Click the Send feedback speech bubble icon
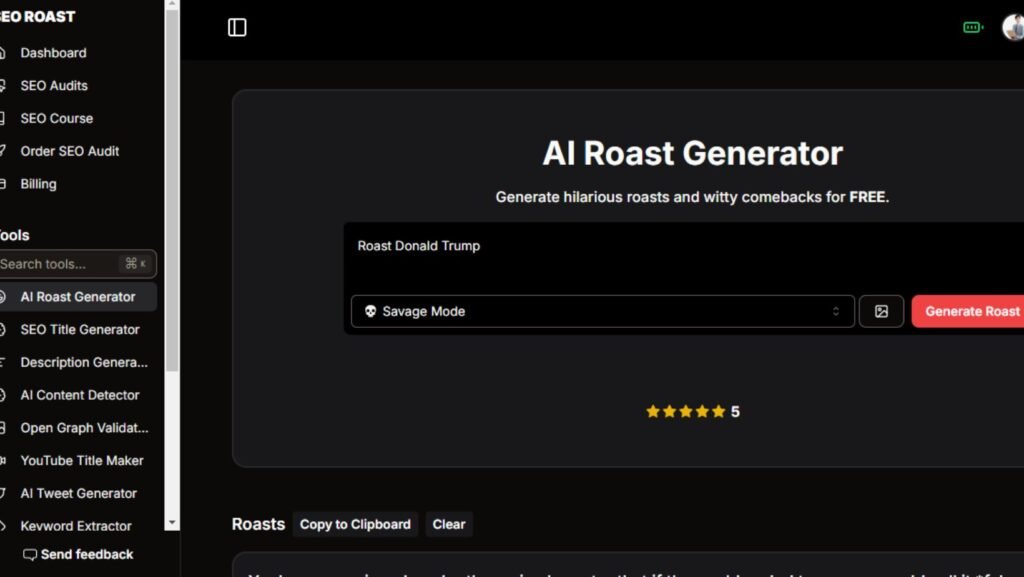 [x=30, y=555]
